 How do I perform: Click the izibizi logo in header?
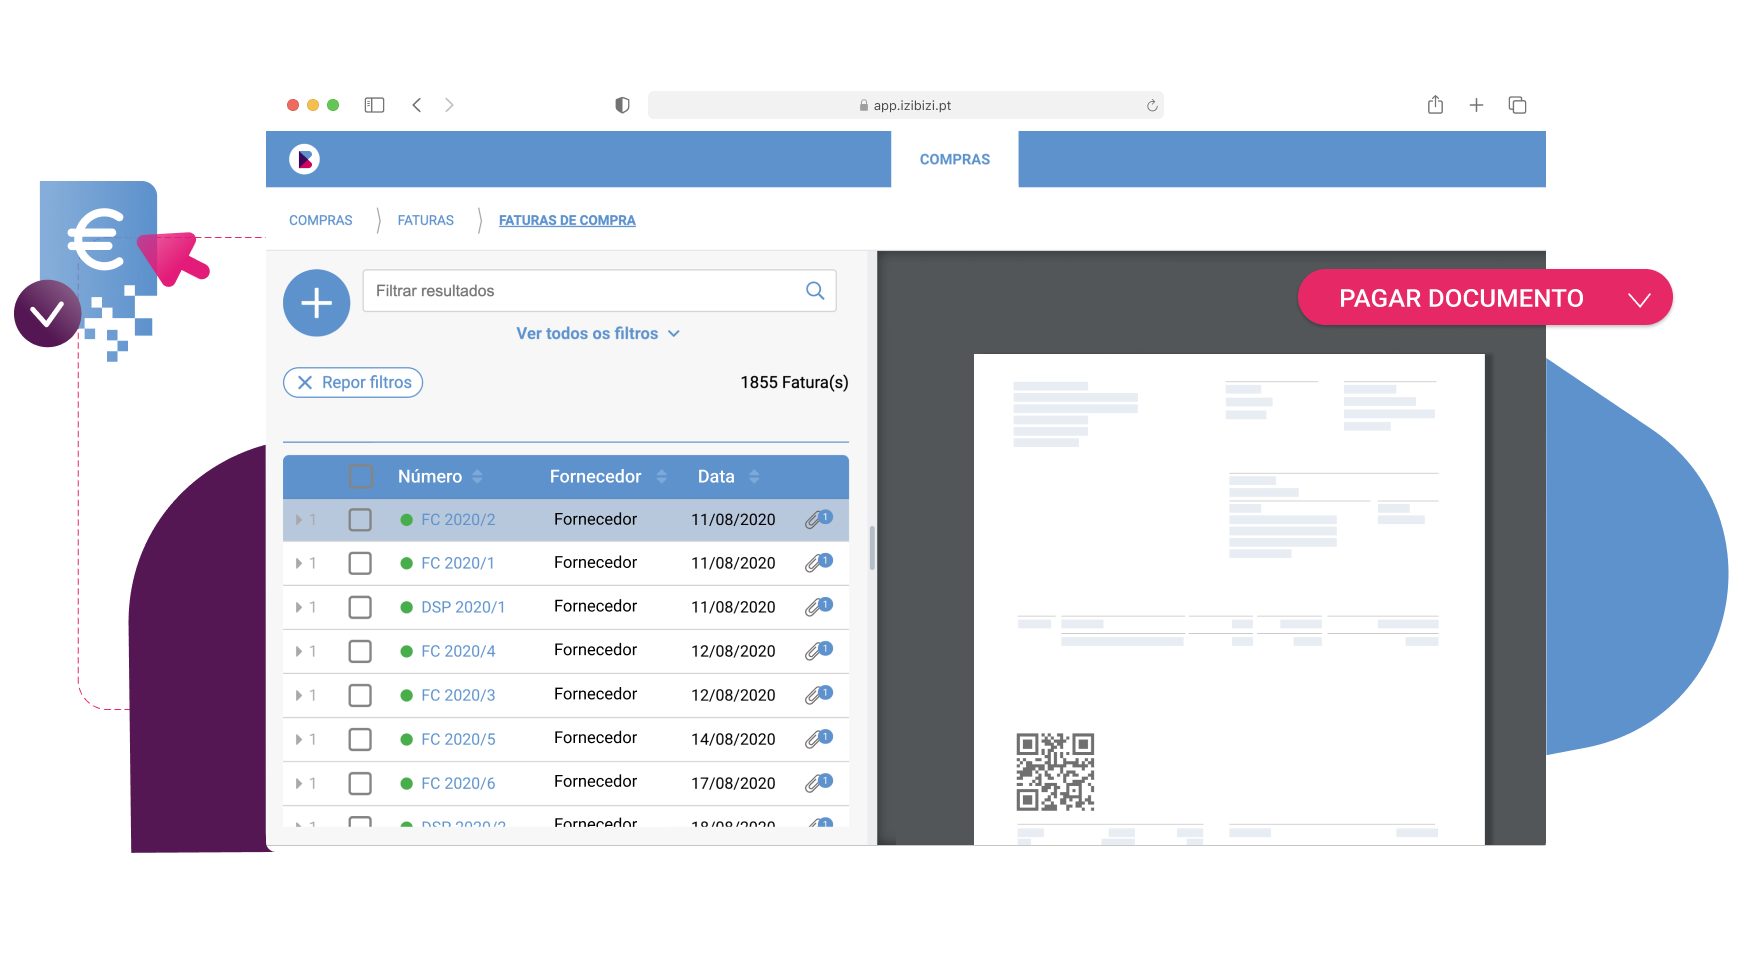pyautogui.click(x=304, y=159)
